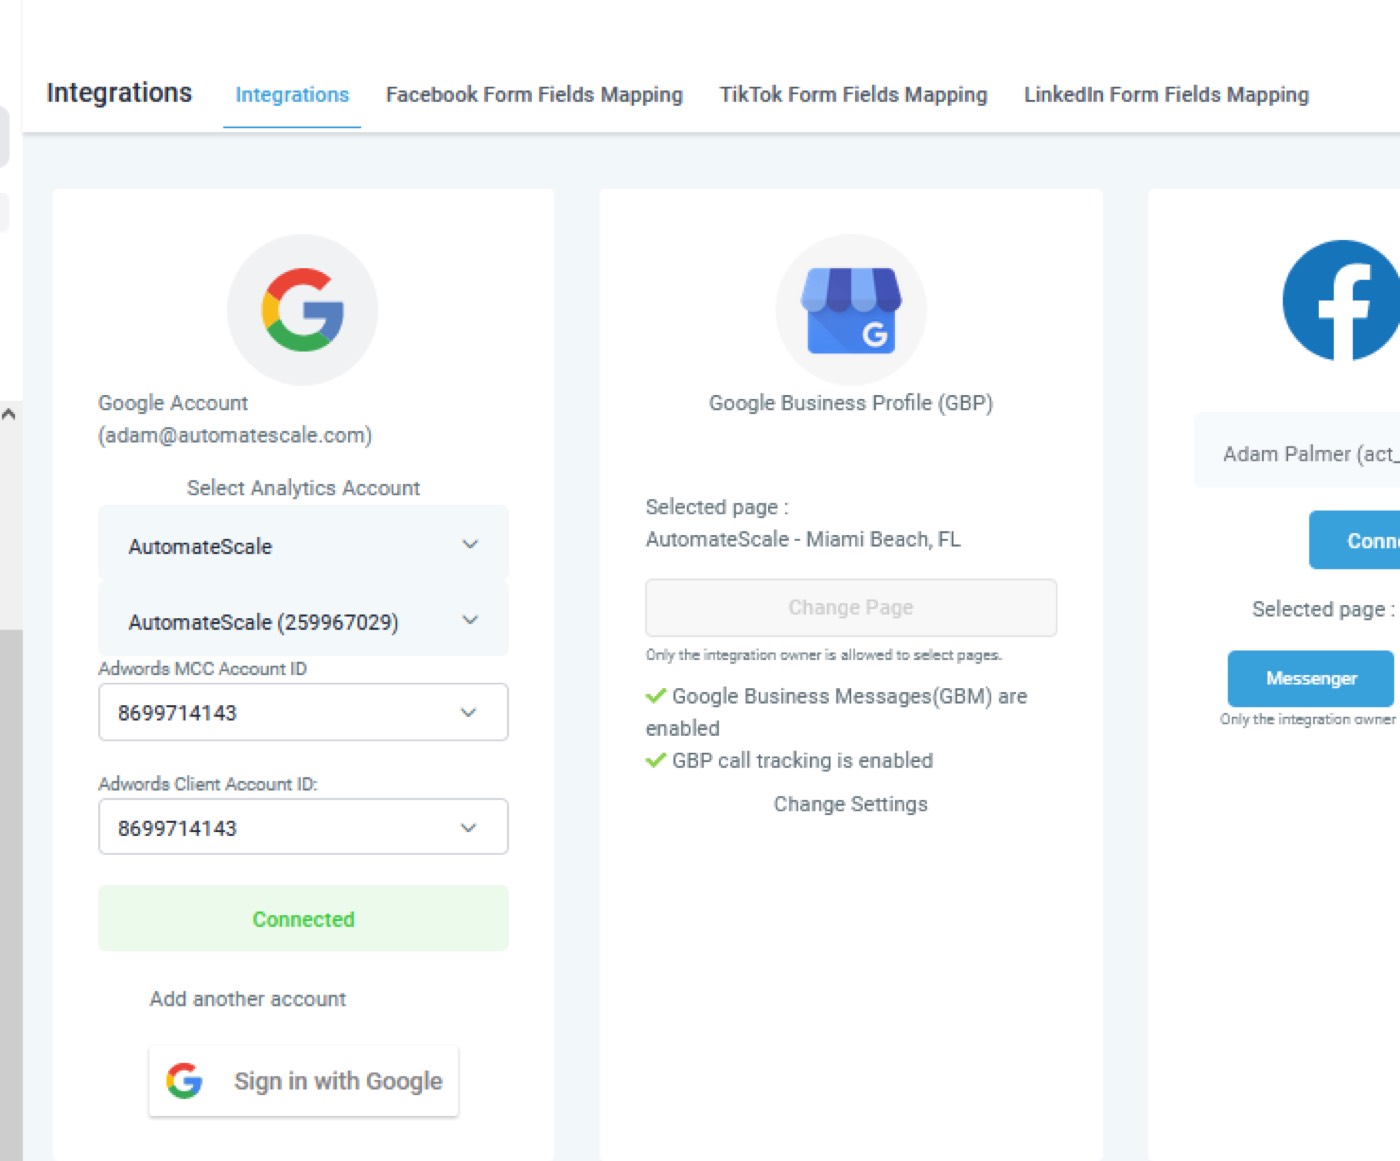This screenshot has height=1161, width=1400.
Task: Click the blue Messenger button
Action: pyautogui.click(x=1310, y=678)
